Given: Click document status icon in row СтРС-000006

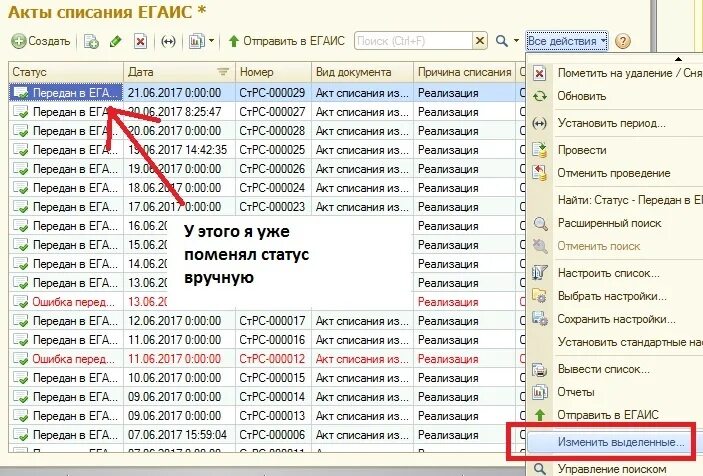Looking at the screenshot, I should click(21, 435).
